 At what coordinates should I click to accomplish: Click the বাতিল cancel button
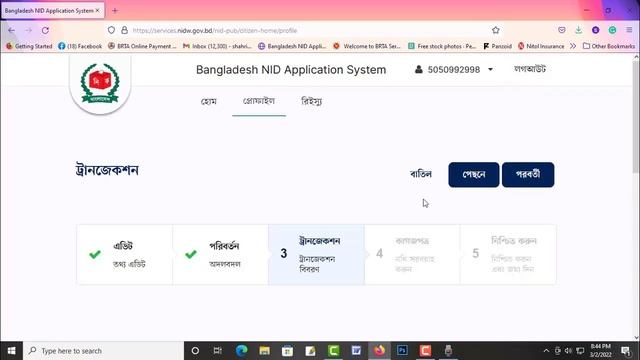tap(421, 174)
